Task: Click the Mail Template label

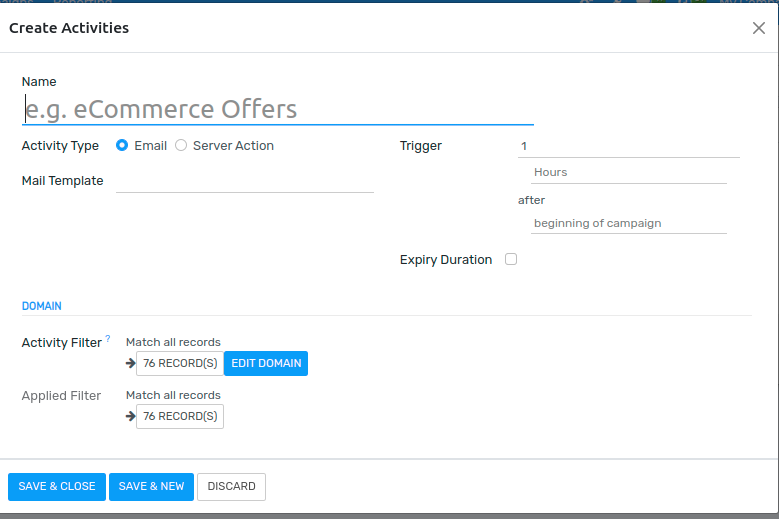Action: pyautogui.click(x=63, y=181)
